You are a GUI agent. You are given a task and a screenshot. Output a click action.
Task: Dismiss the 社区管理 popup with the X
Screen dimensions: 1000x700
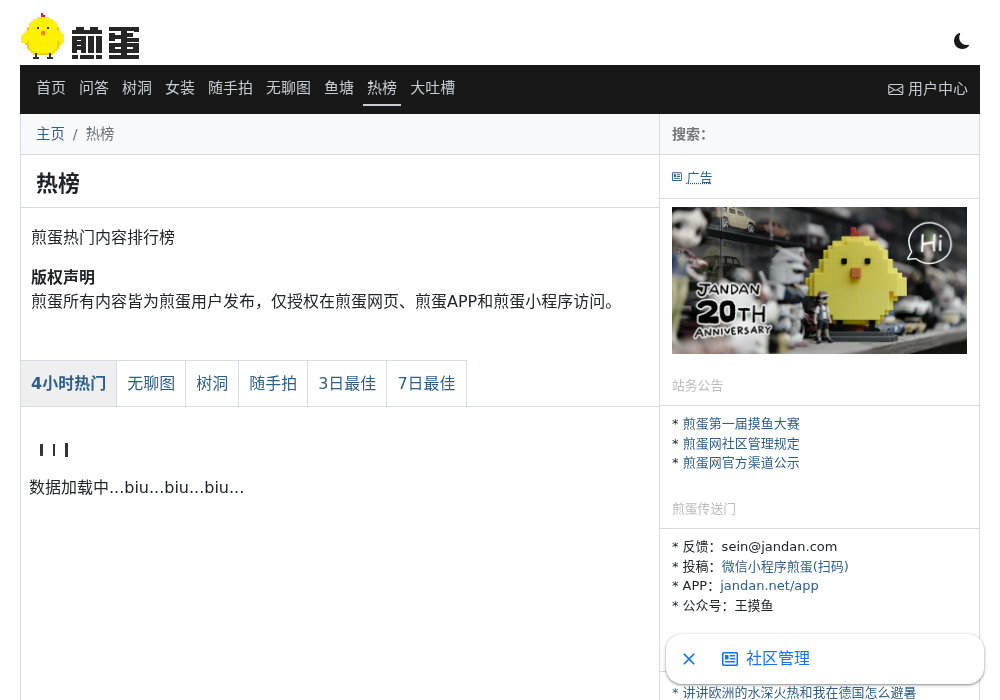[689, 659]
